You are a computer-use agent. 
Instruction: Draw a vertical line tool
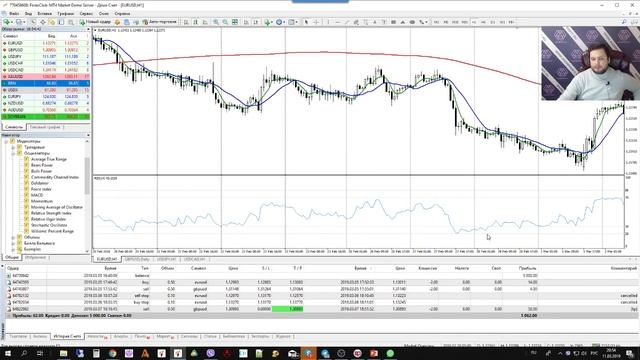click(x=328, y=22)
